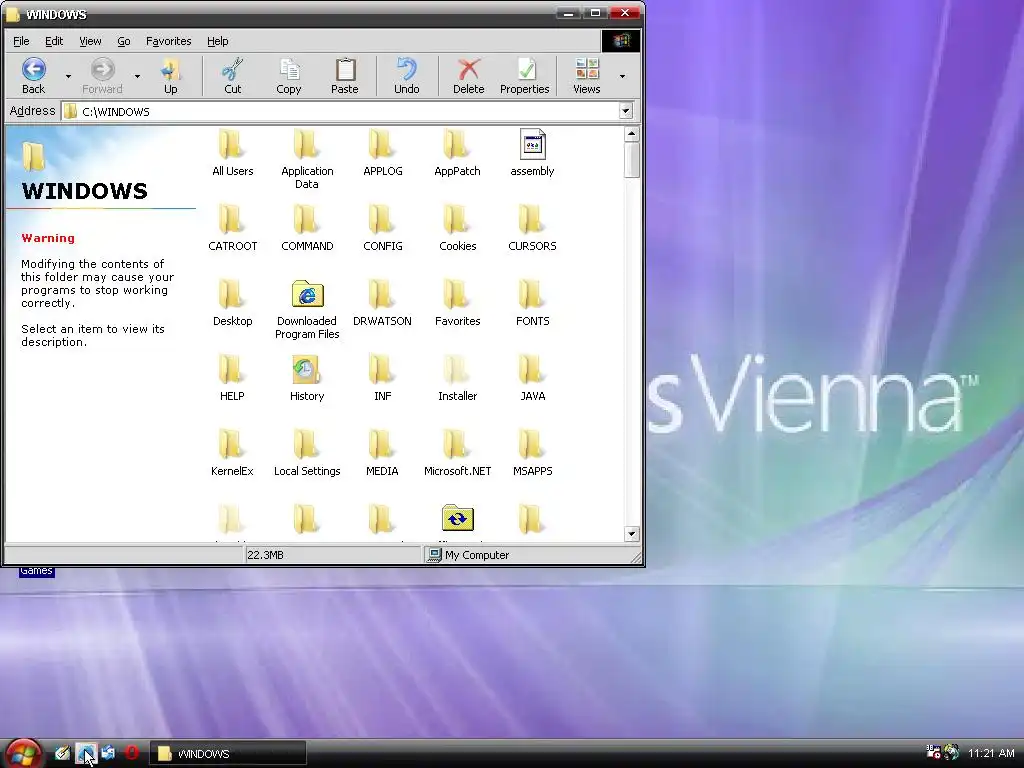This screenshot has height=768, width=1024.
Task: Select the KernelEx folder
Action: pos(232,454)
